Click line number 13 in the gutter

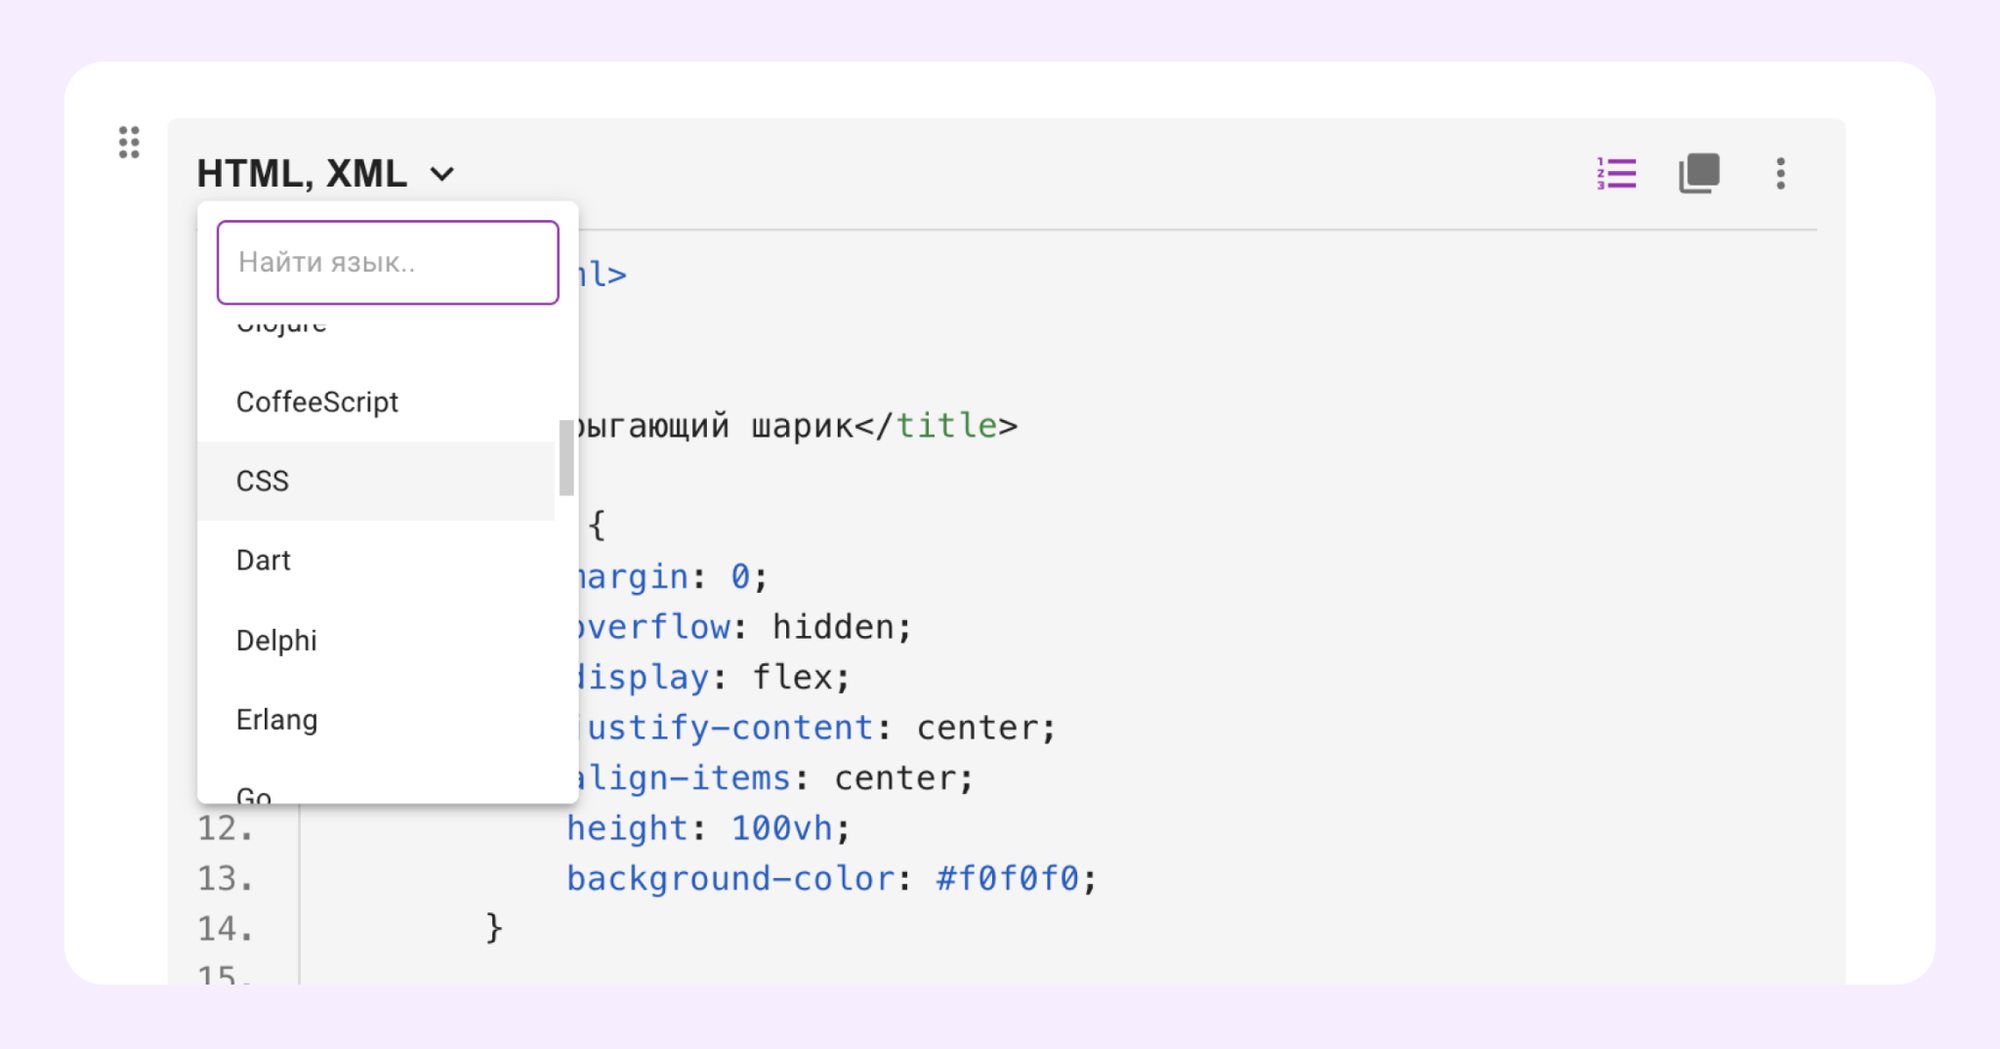coord(224,879)
